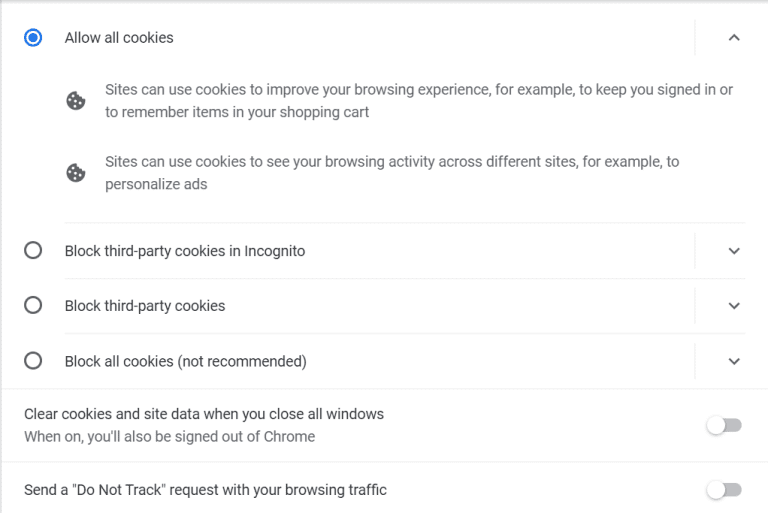The height and width of the screenshot is (513, 768).
Task: Expand the Block third-party cookies chevron
Action: pyautogui.click(x=734, y=306)
